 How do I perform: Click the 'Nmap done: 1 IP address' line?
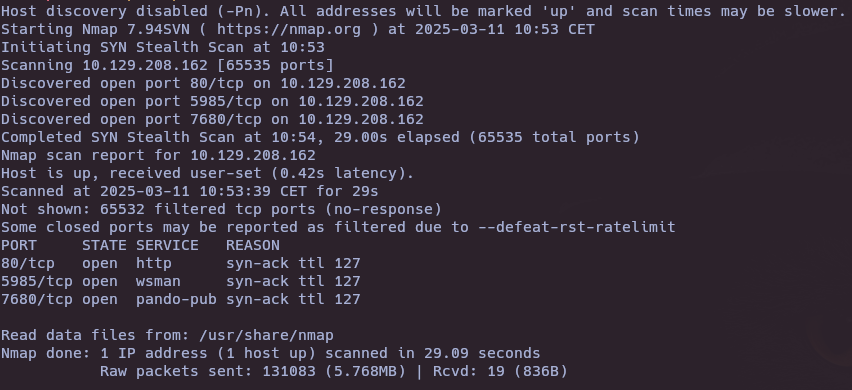pos(271,353)
